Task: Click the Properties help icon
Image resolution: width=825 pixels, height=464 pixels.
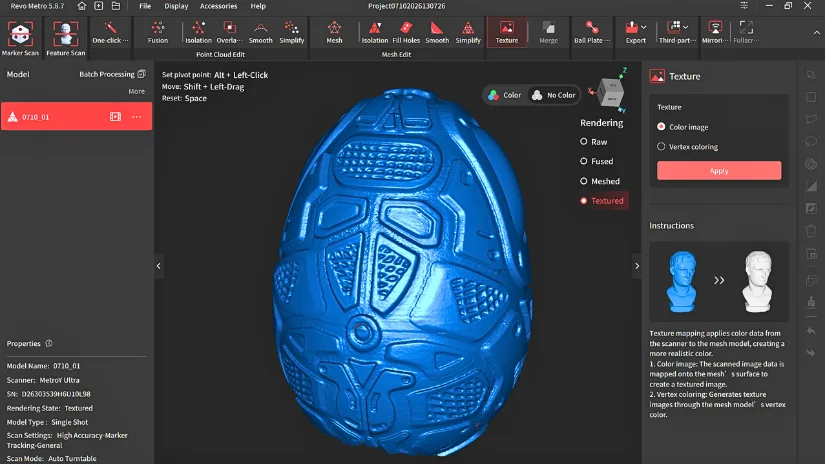Action: (x=49, y=343)
